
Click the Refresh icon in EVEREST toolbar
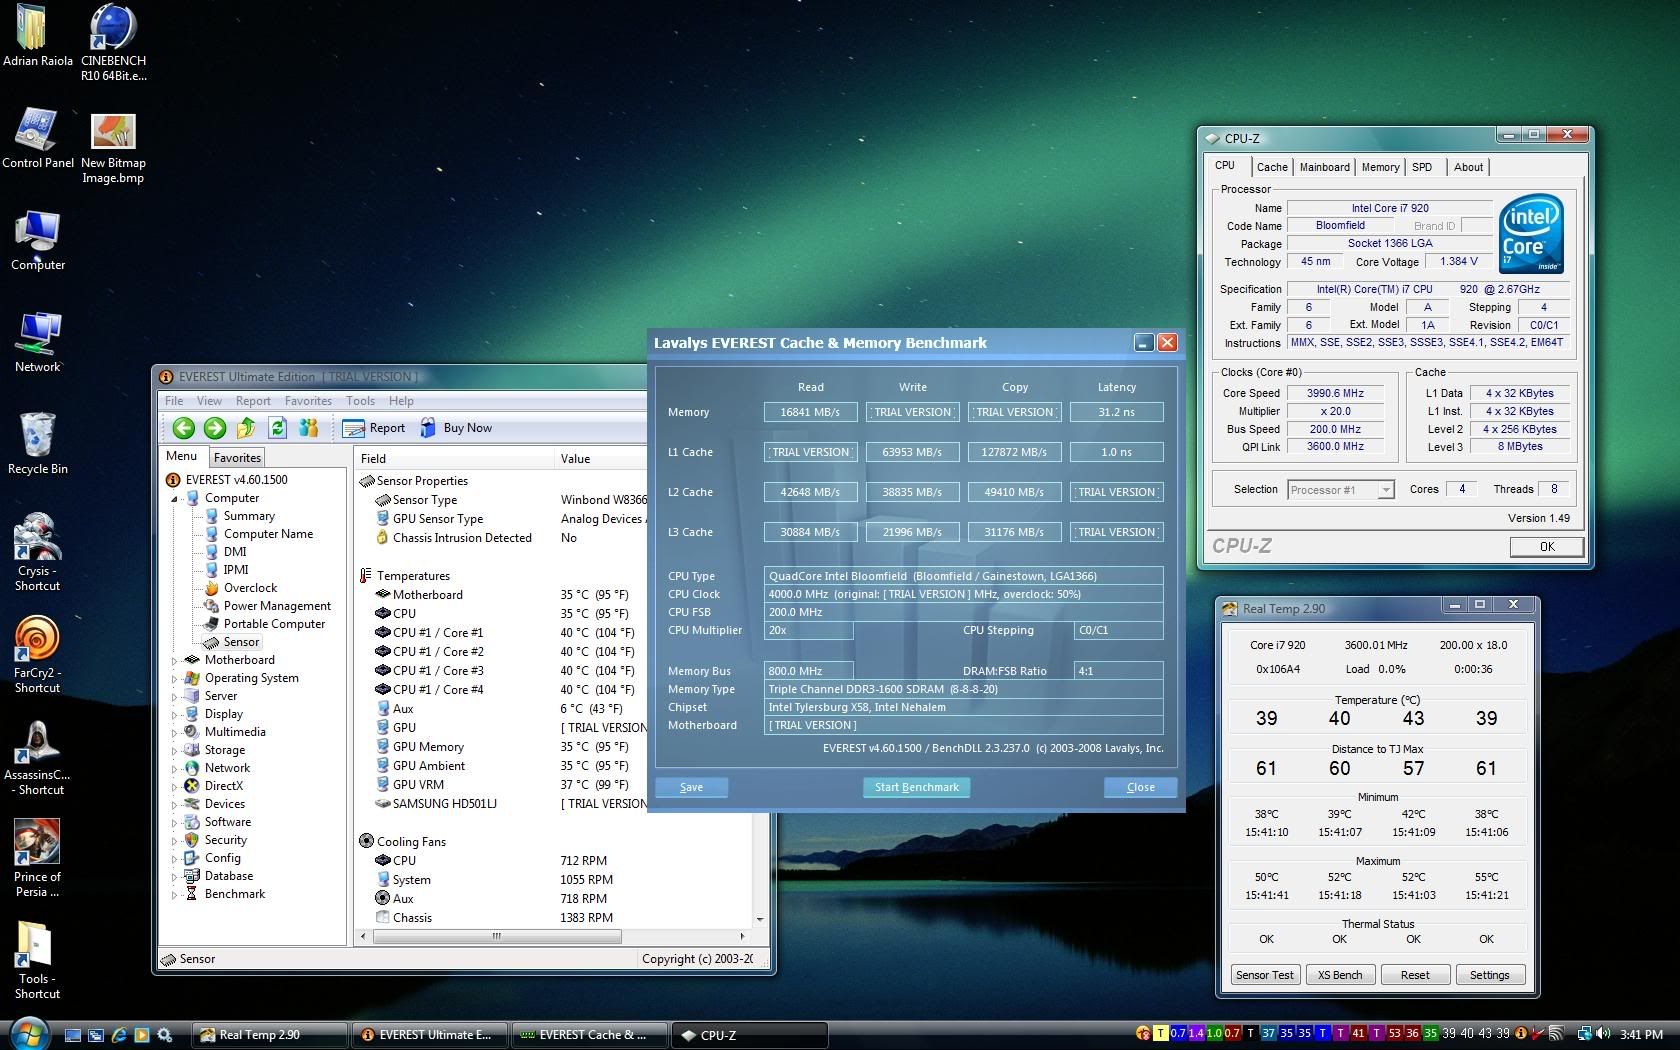tap(277, 428)
